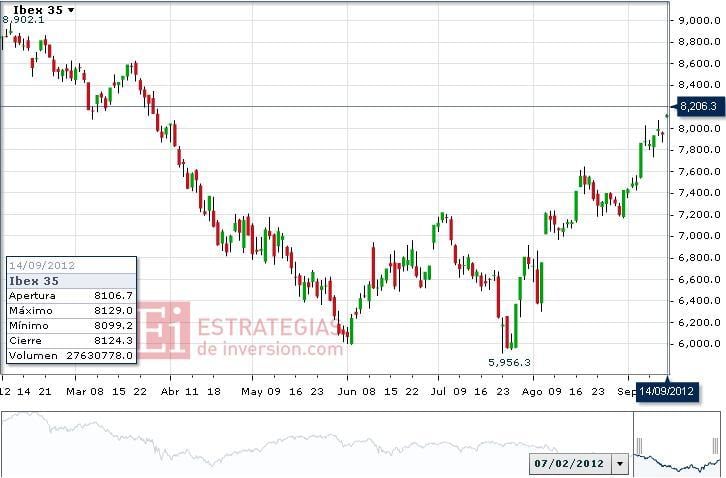Click the 7,600.0 price axis label
This screenshot has height=478, width=726.
(x=699, y=171)
